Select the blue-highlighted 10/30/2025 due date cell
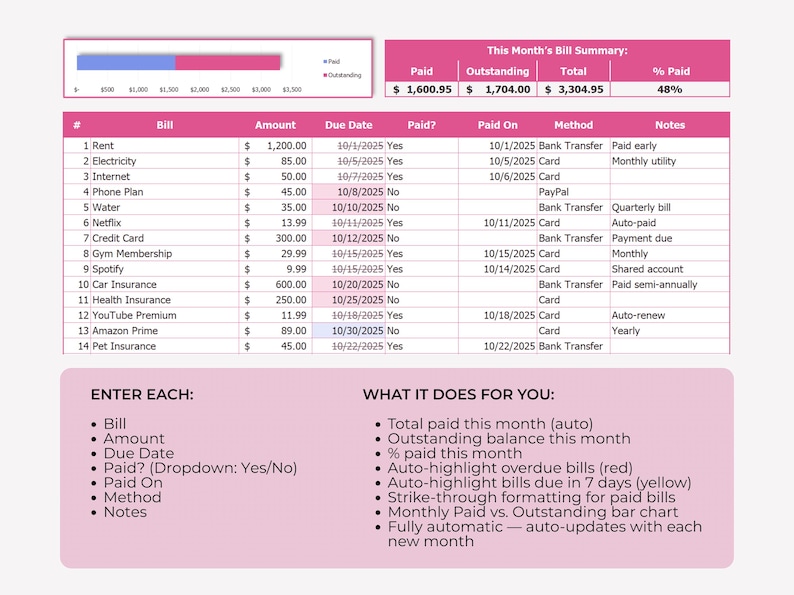794x595 pixels. coord(348,331)
